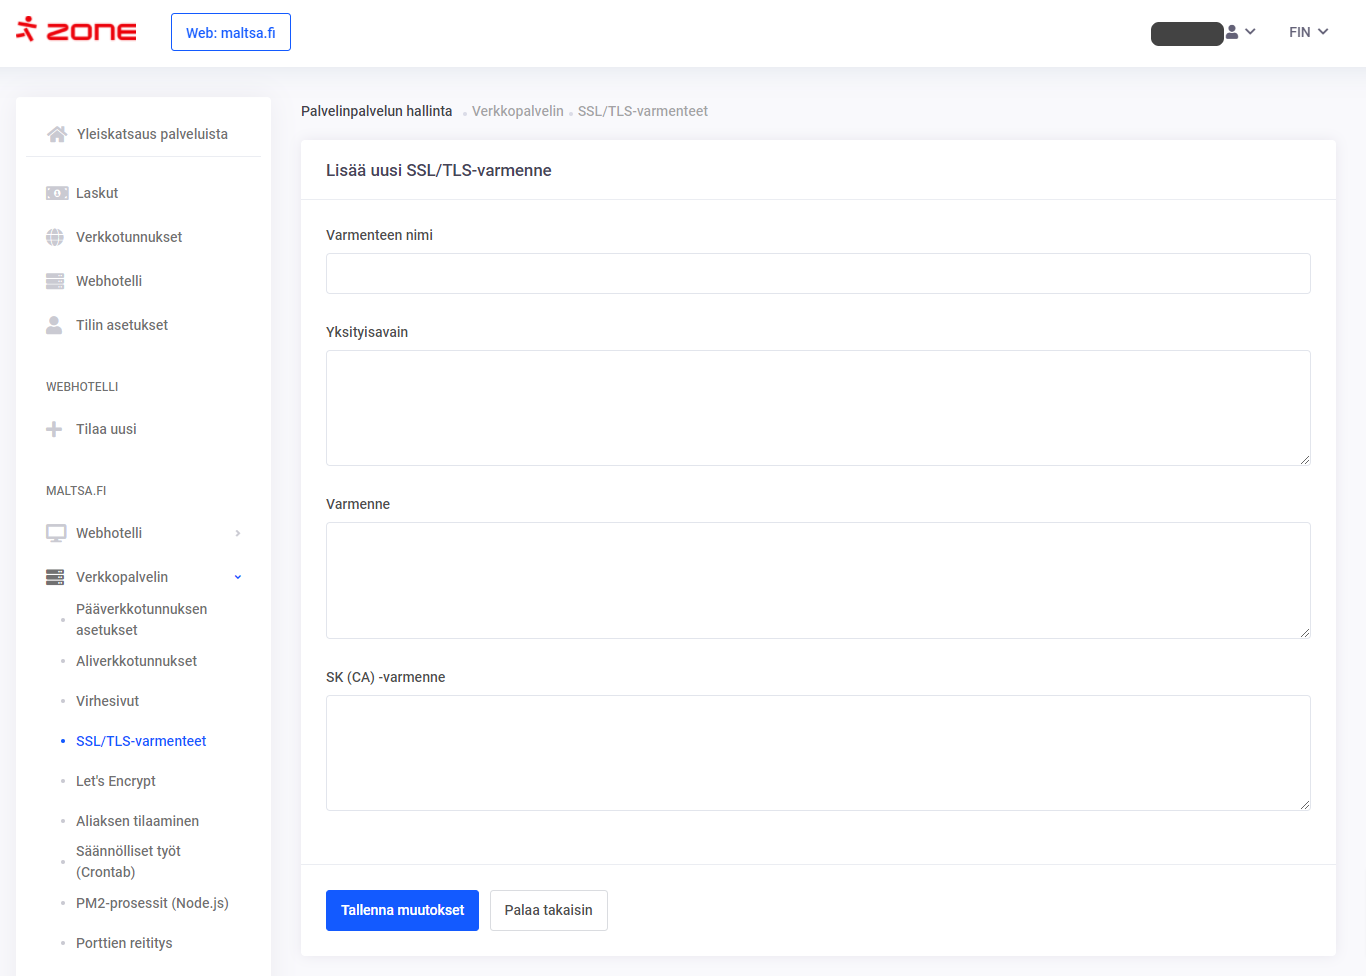The height and width of the screenshot is (976, 1366).
Task: Click the plus icon next to Tilaa uusi
Action: (x=54, y=429)
